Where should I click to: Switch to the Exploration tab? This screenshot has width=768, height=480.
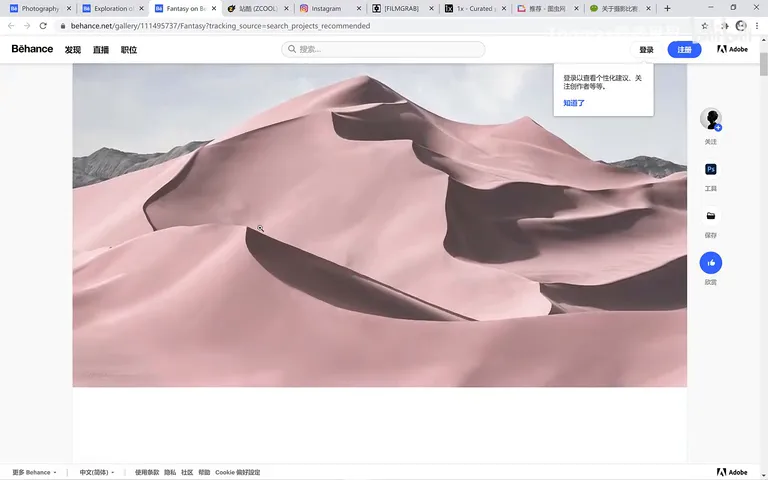(x=113, y=8)
